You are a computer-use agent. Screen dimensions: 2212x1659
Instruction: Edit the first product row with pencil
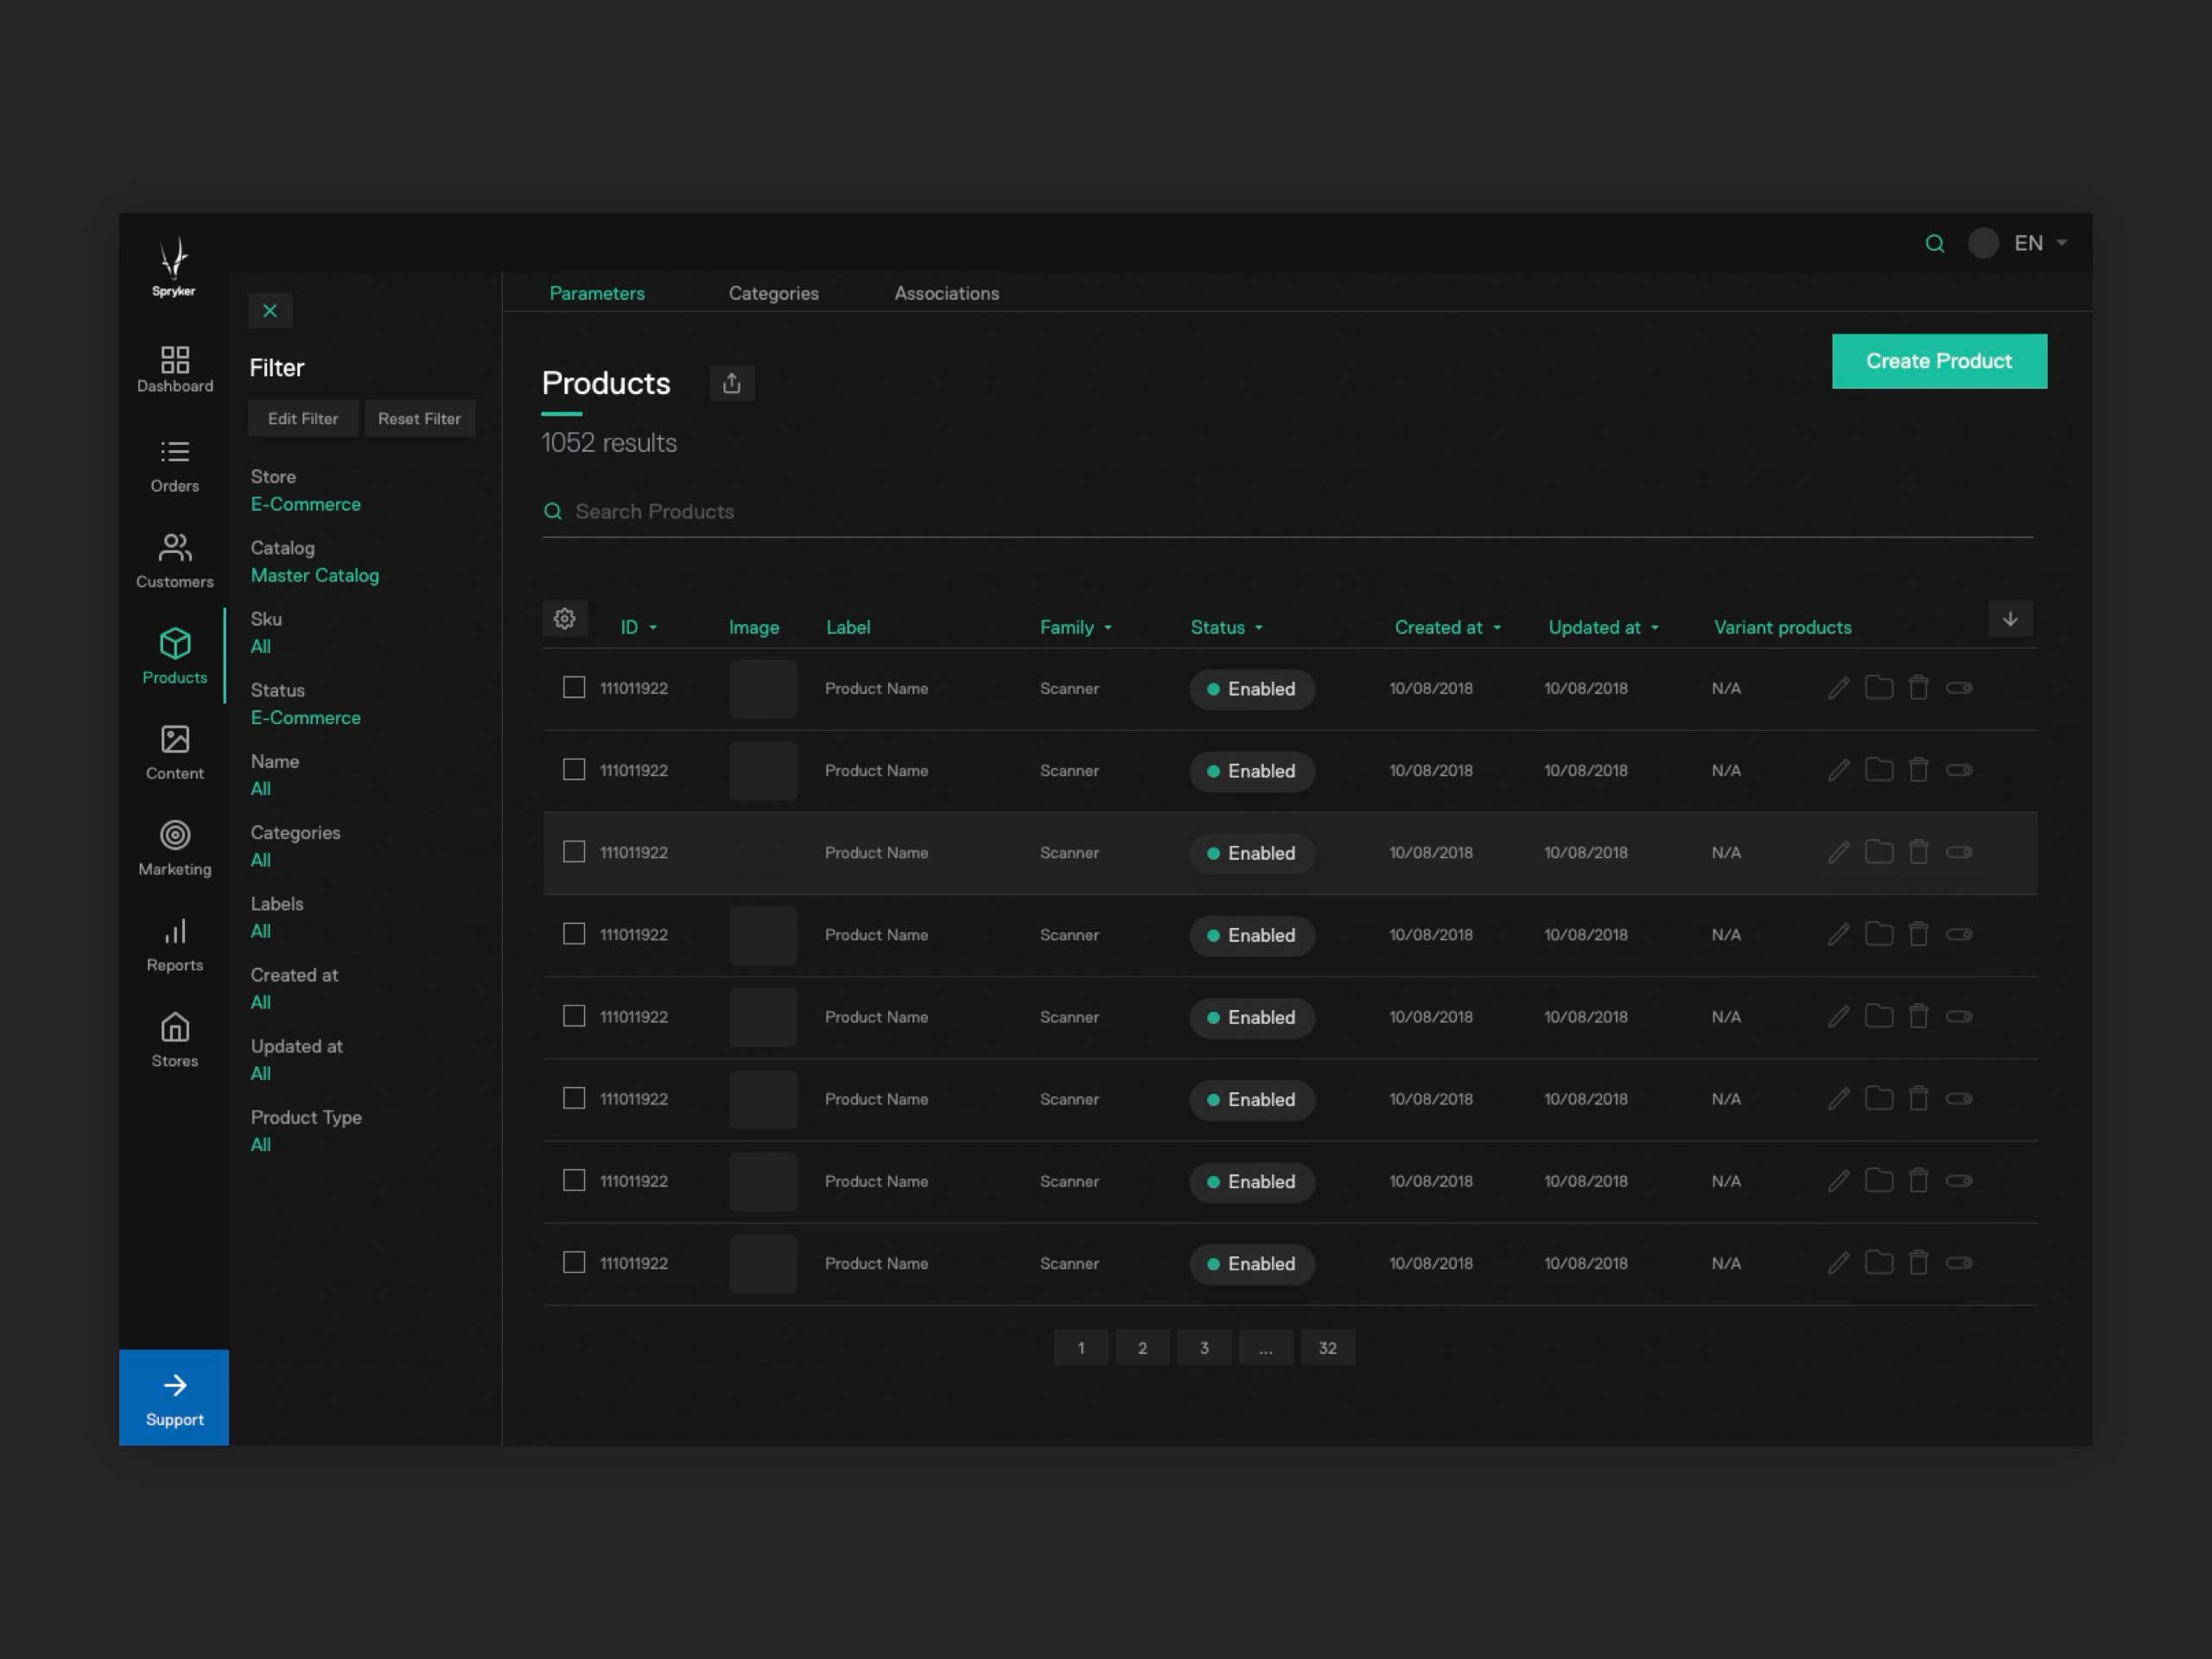1838,688
